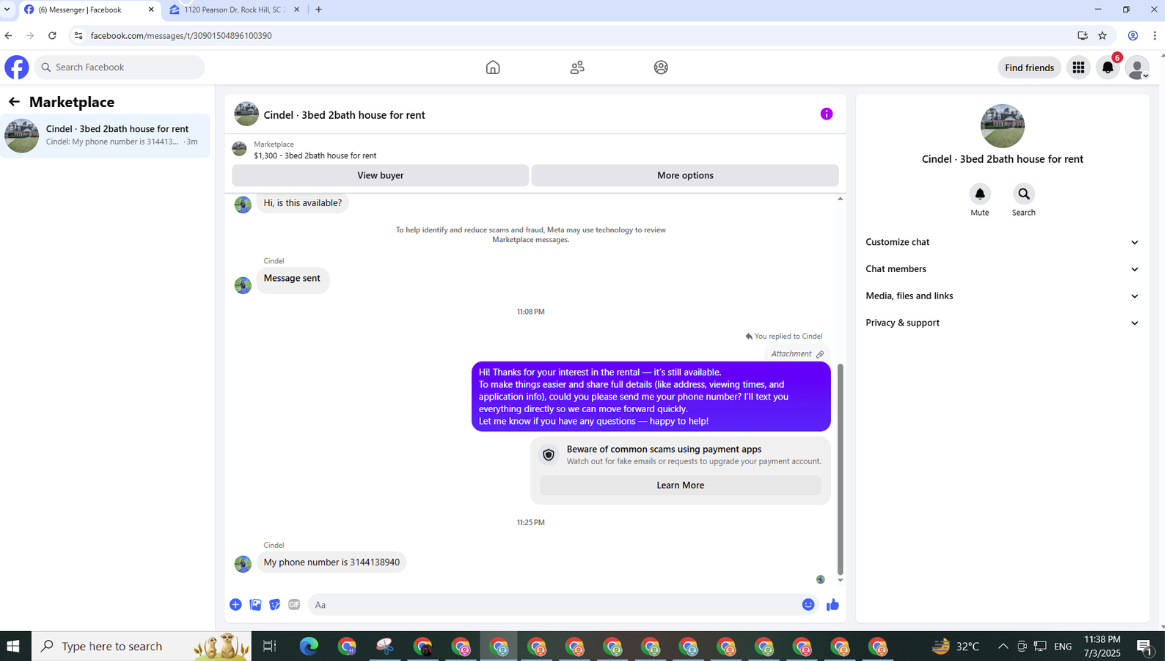Open the Friends icon in top navigation

[577, 68]
